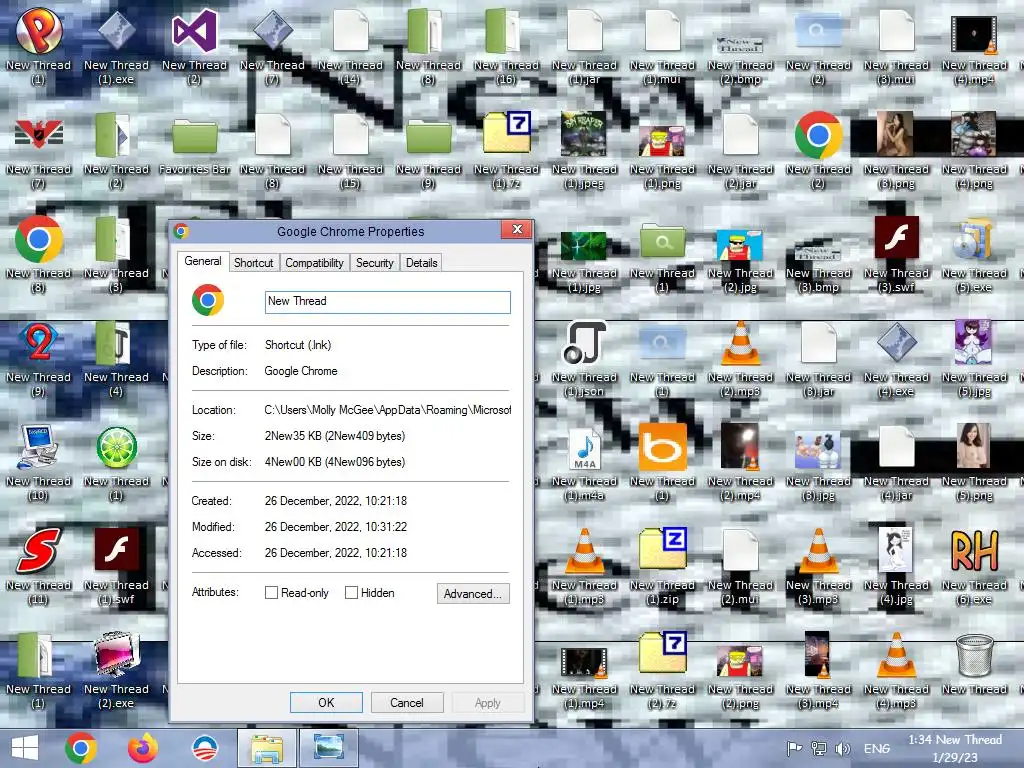Open the Action Center flag tray icon
1024x768 pixels.
tap(794, 748)
